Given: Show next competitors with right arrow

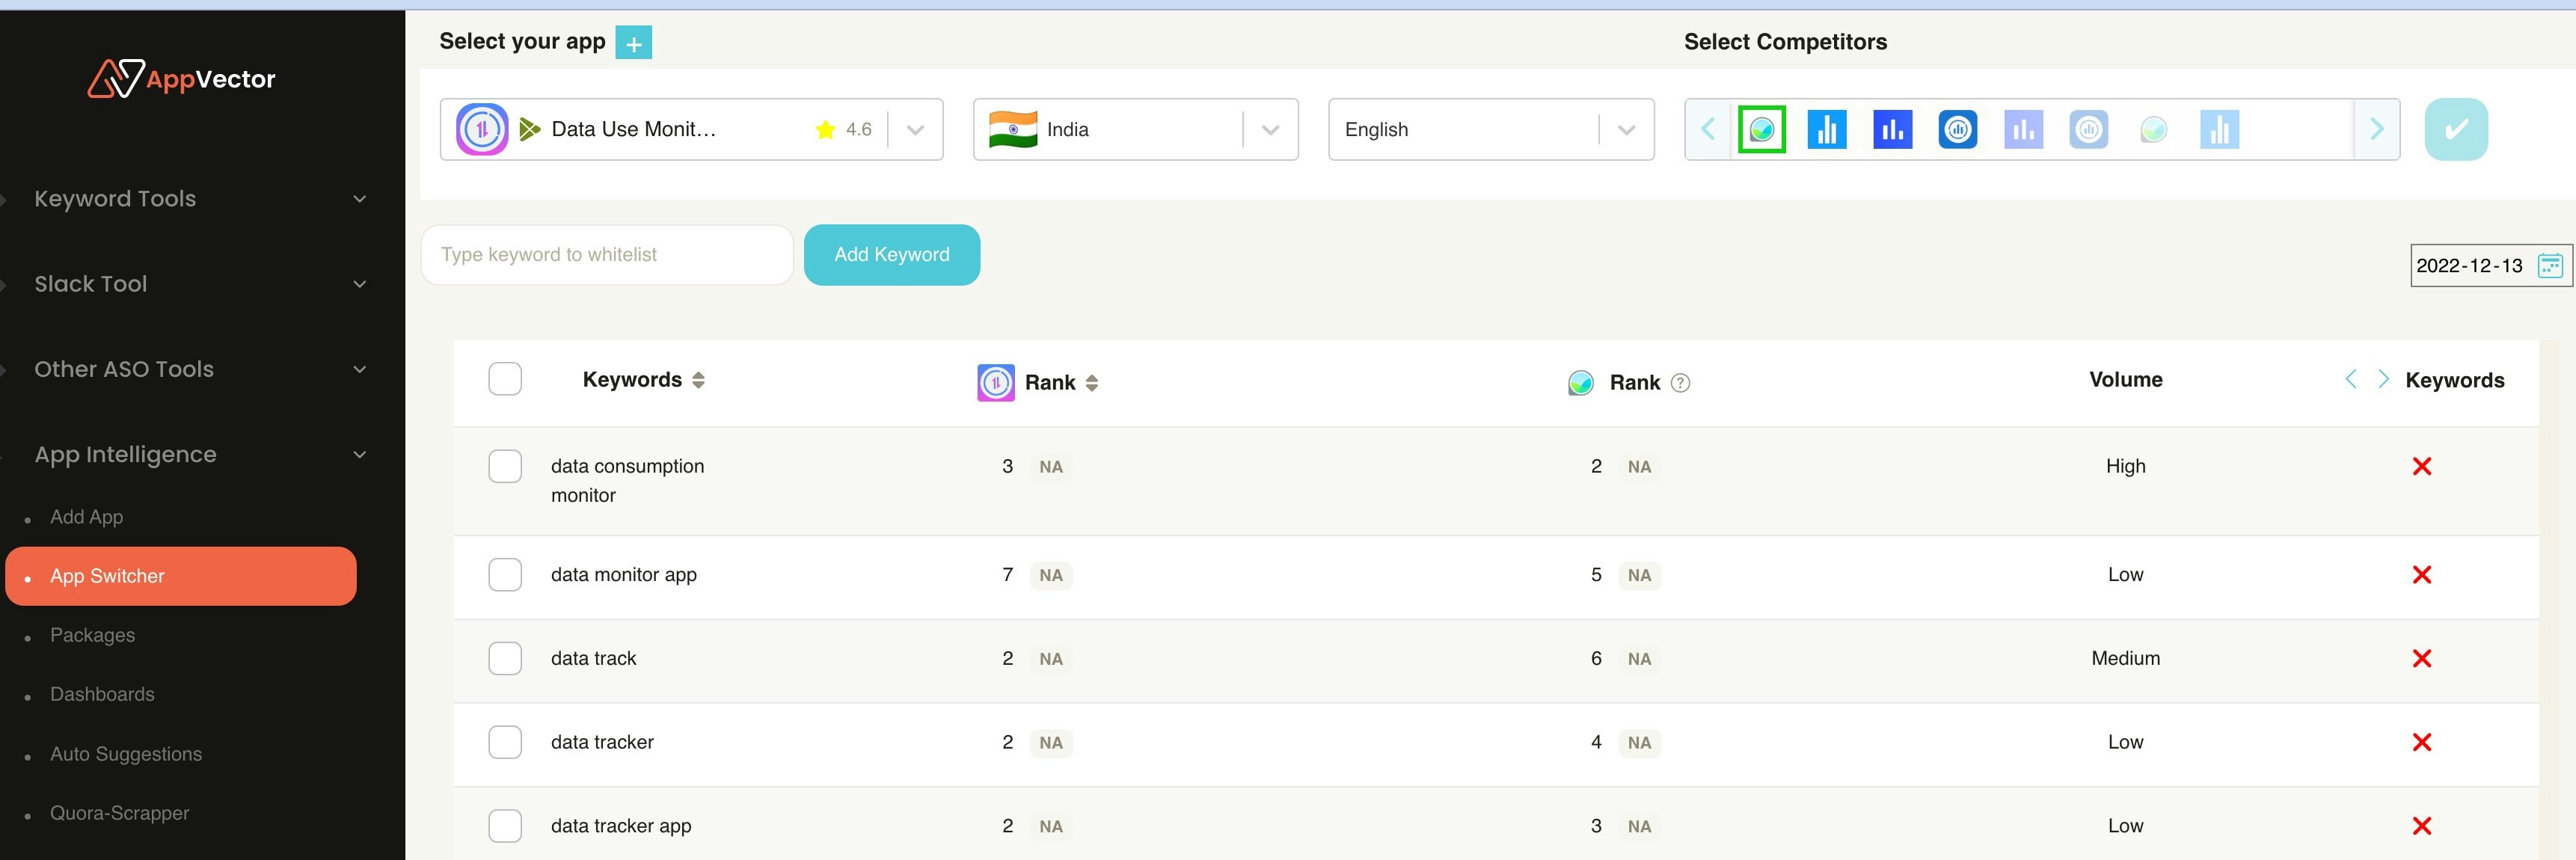Looking at the screenshot, I should click(2377, 129).
